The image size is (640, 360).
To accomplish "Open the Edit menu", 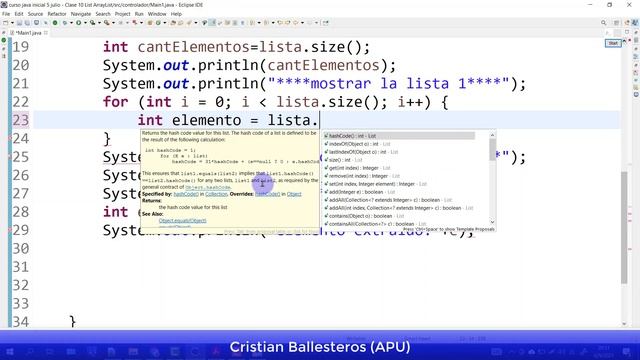I will pos(19,14).
